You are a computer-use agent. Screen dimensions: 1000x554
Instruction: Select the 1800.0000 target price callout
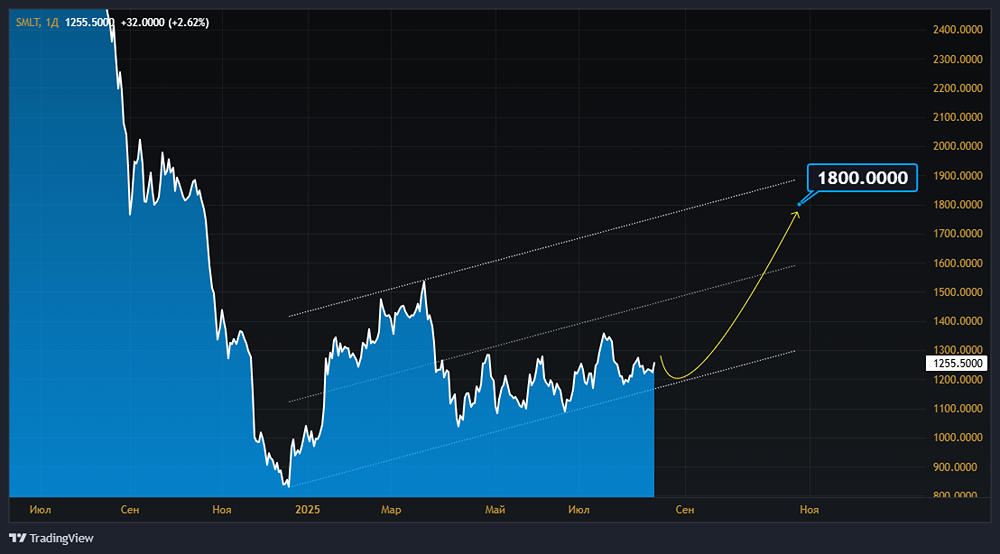click(x=862, y=178)
